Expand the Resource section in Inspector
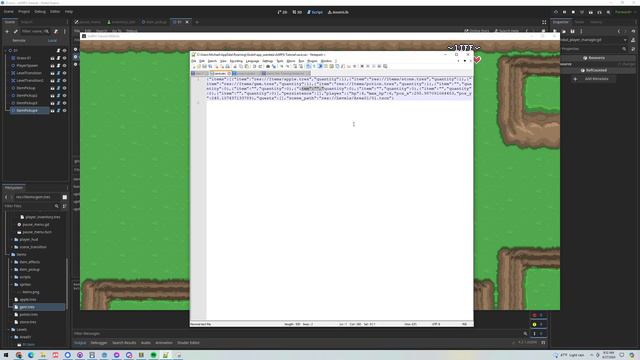This screenshot has width=640, height=360. [594, 58]
